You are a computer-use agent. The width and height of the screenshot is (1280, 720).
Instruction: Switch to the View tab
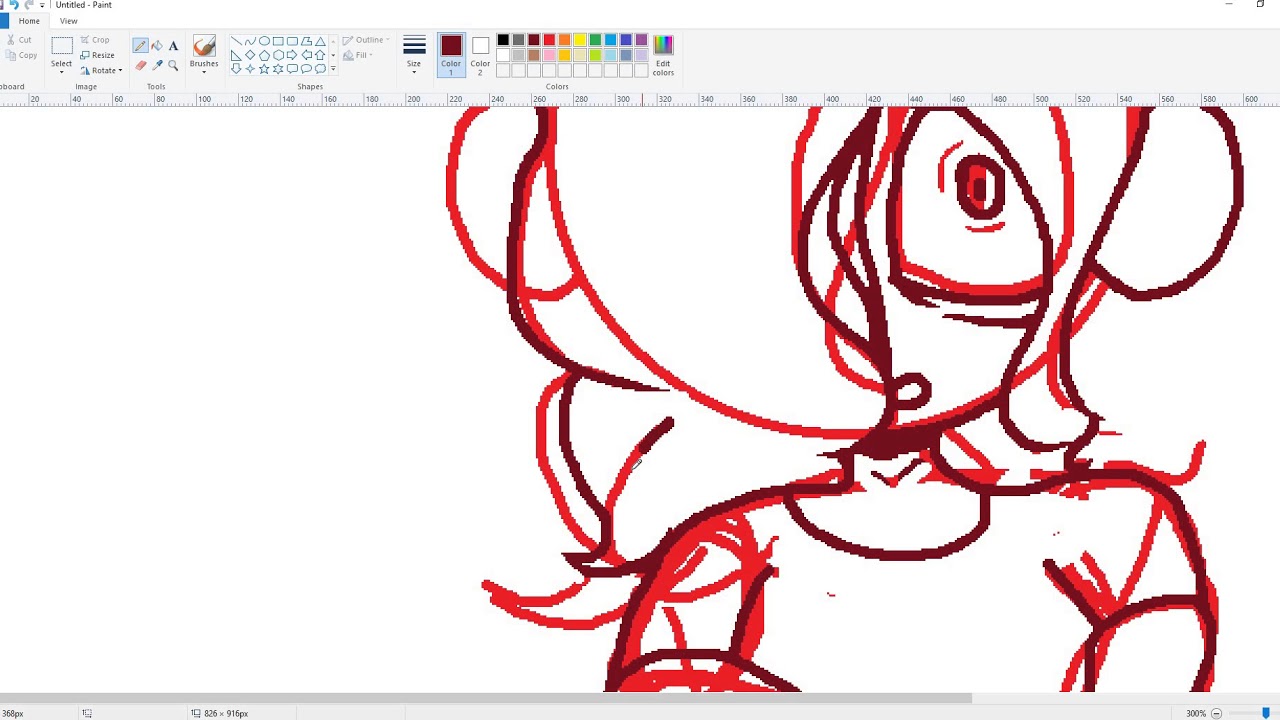coord(68,21)
